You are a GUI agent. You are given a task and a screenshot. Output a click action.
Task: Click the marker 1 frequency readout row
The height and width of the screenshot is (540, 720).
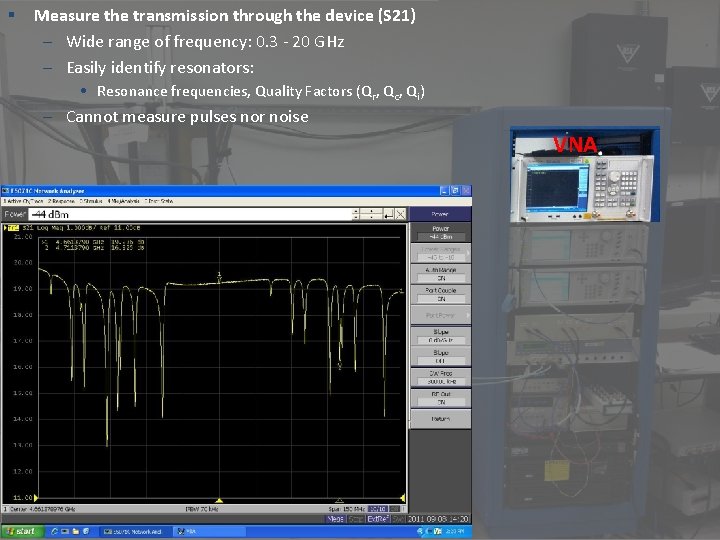click(93, 242)
